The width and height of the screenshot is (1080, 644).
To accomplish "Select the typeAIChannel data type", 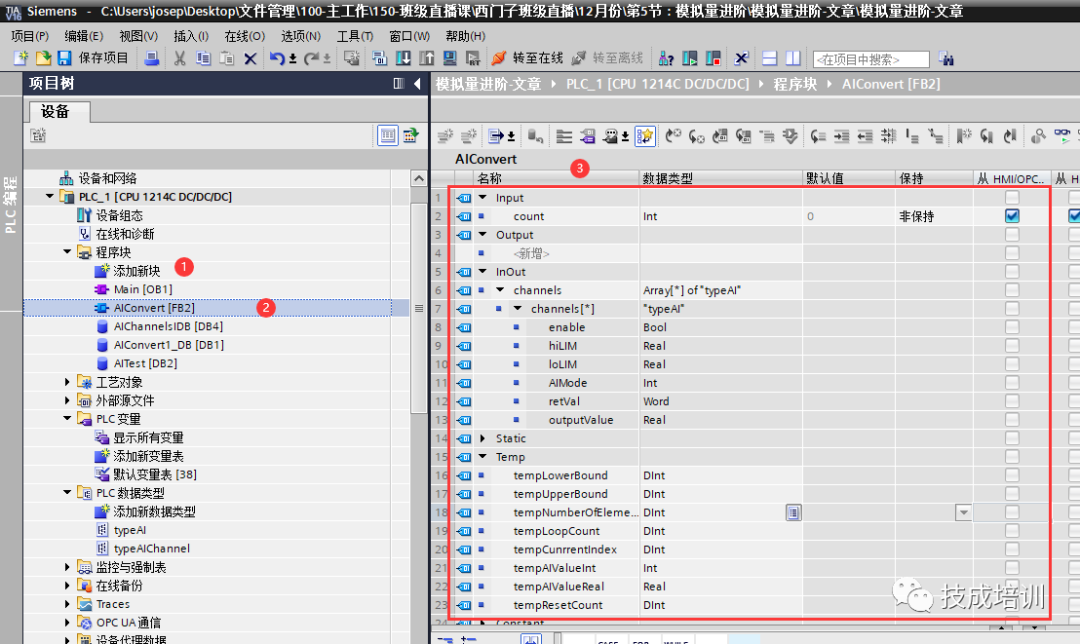I will pos(152,548).
